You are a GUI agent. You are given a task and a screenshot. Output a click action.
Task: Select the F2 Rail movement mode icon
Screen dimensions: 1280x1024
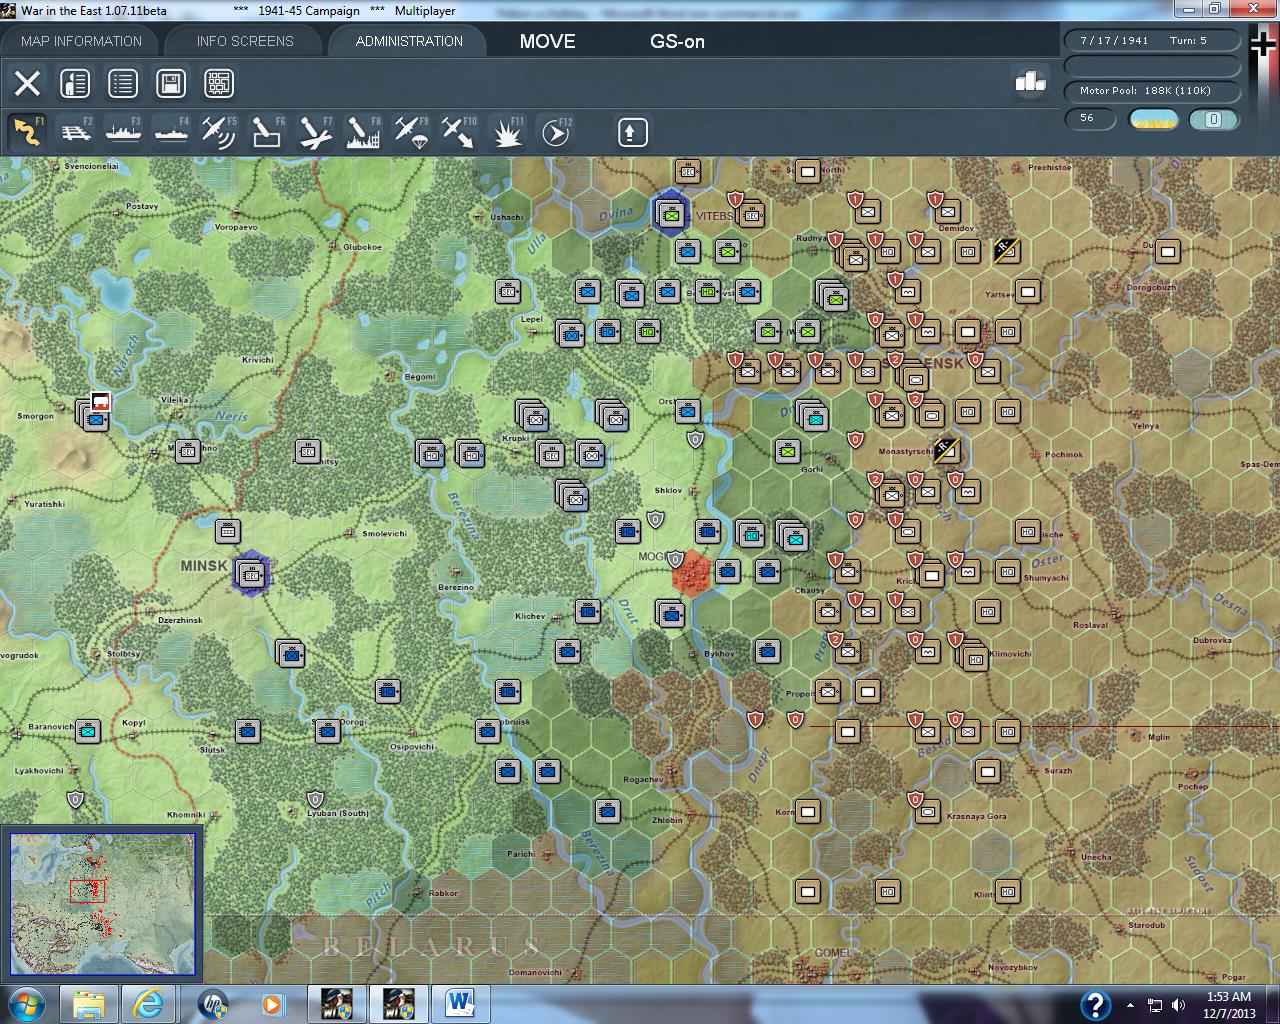[76, 132]
